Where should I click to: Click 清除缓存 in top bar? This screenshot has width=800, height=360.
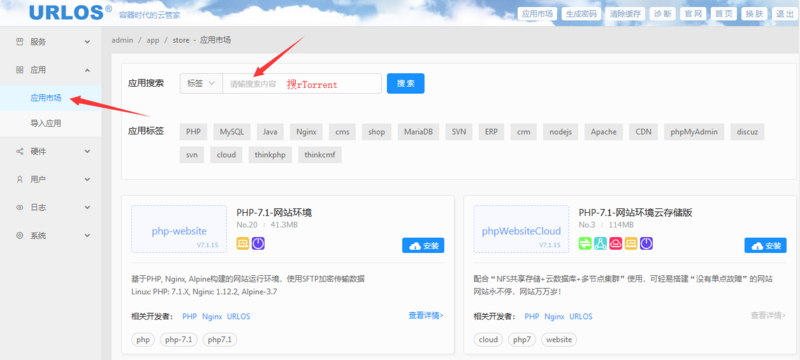pos(626,14)
